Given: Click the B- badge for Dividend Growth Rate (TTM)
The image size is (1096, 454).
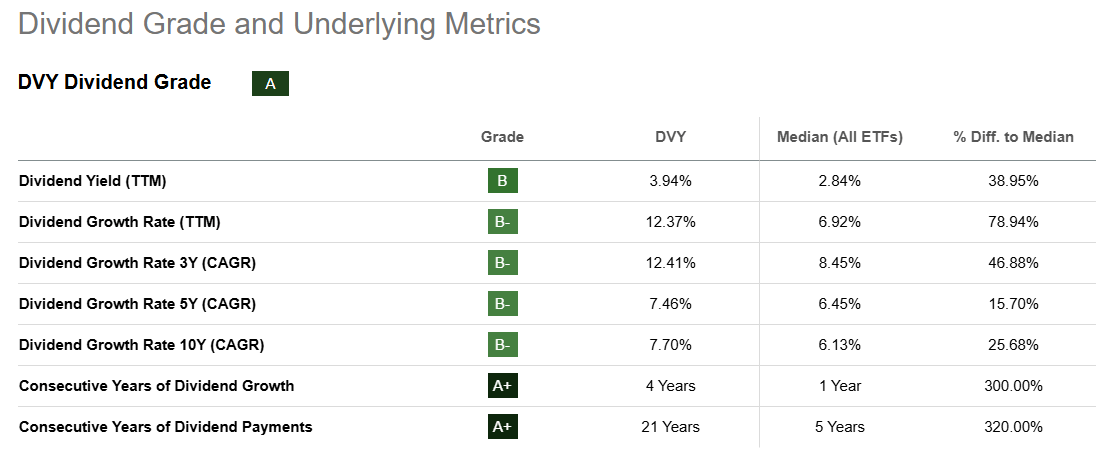Looking at the screenshot, I should coord(502,222).
